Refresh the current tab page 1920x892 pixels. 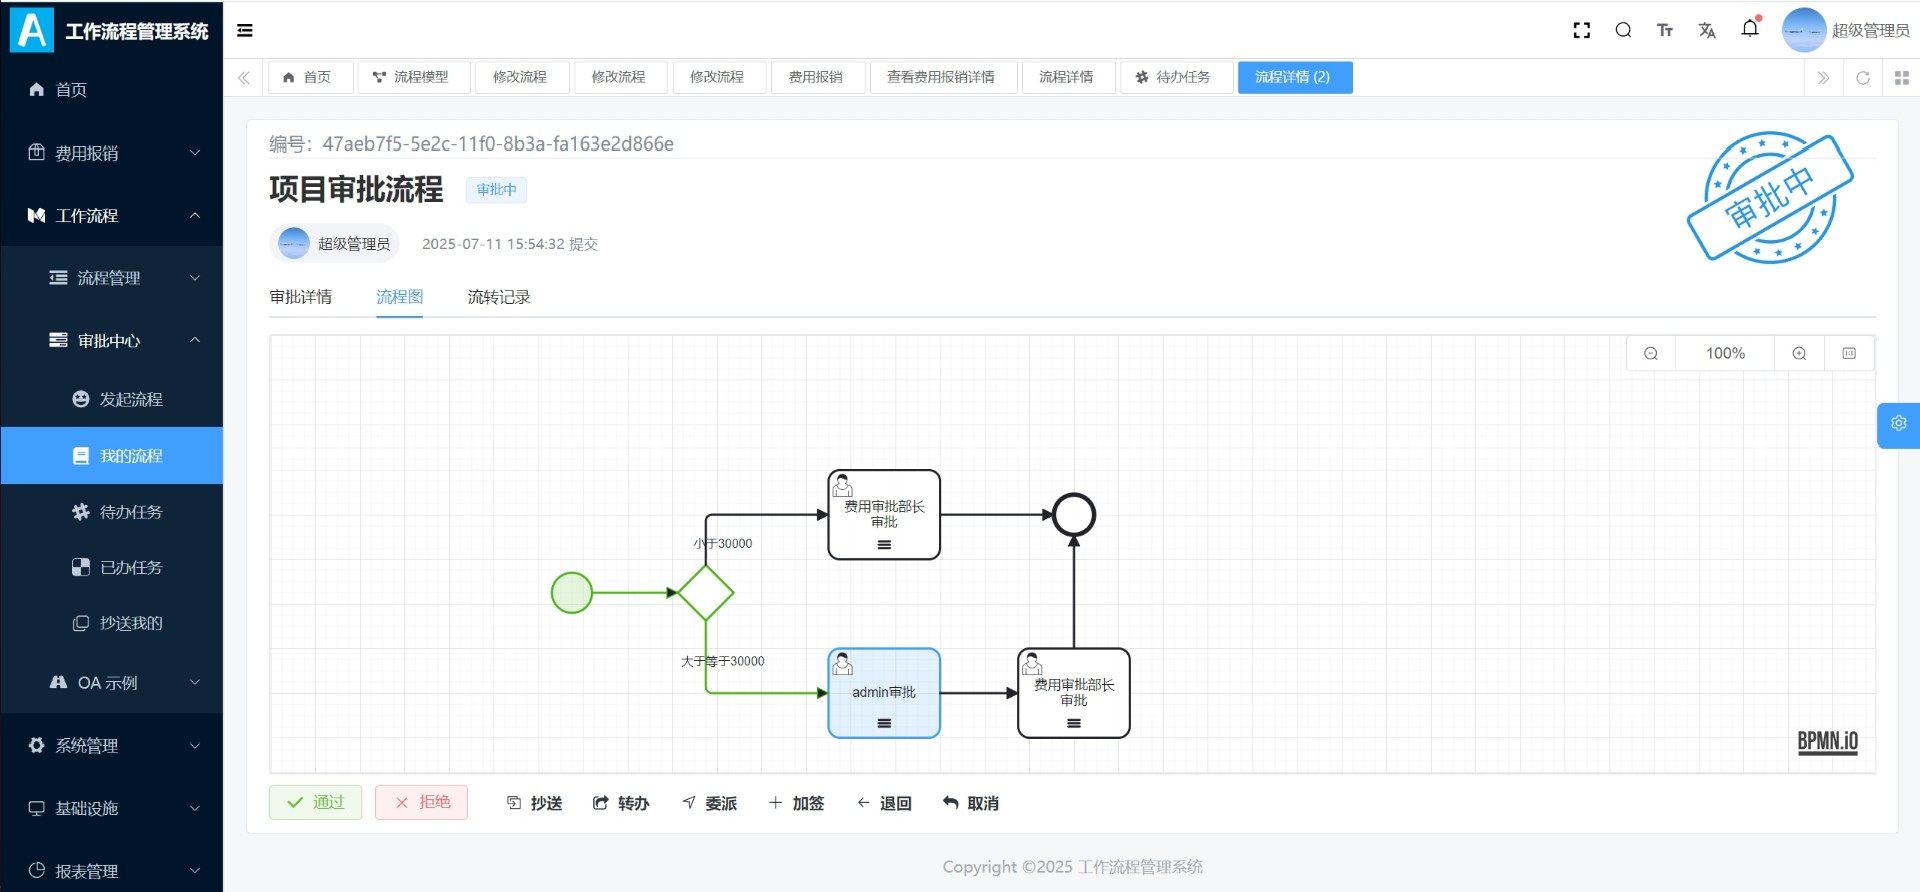coord(1862,78)
